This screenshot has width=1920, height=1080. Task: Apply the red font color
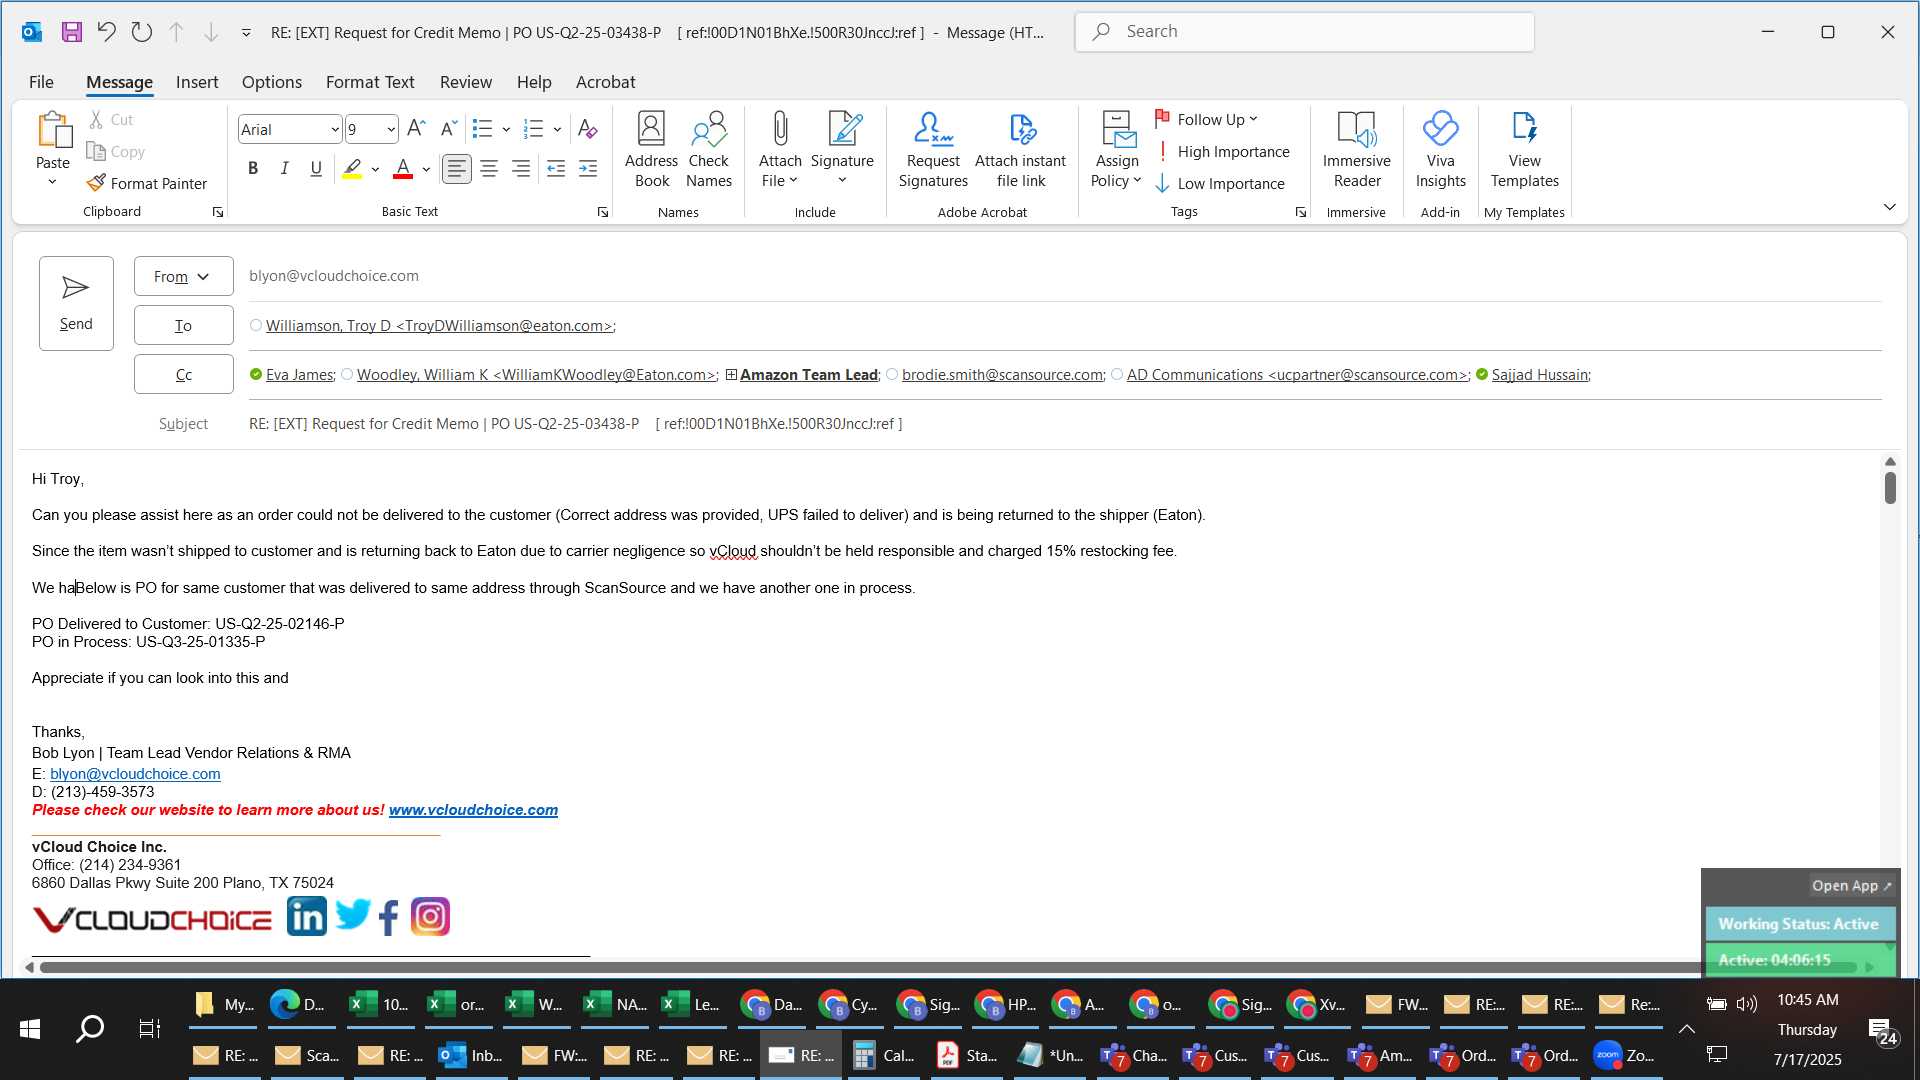click(403, 168)
